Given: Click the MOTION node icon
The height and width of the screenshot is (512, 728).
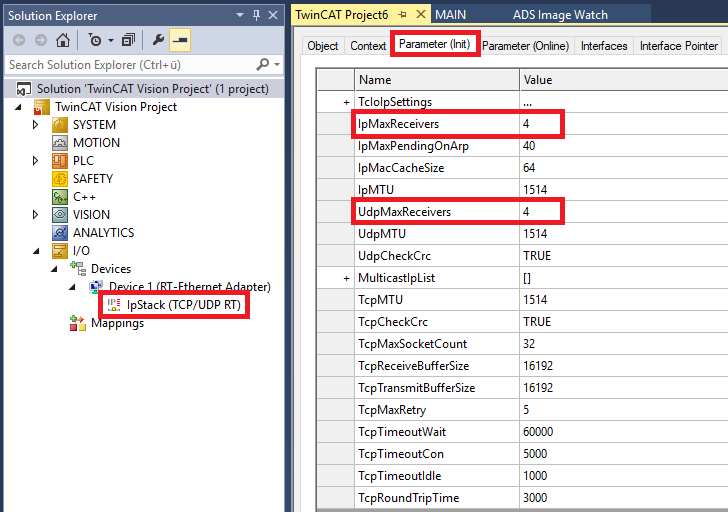Looking at the screenshot, I should click(x=60, y=143).
